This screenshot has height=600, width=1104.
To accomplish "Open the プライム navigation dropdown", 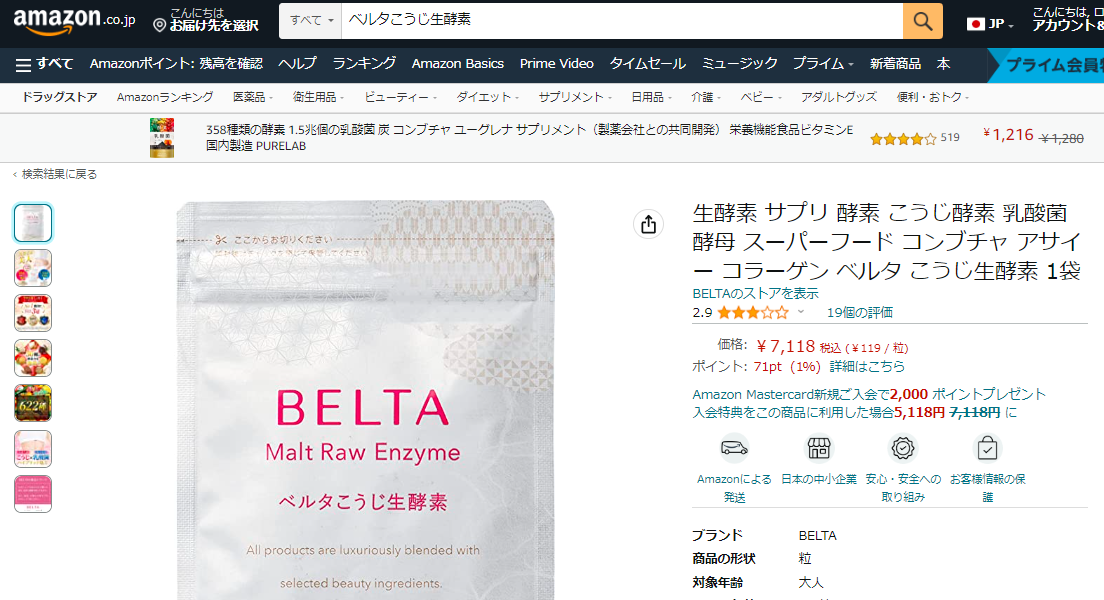I will click(823, 64).
